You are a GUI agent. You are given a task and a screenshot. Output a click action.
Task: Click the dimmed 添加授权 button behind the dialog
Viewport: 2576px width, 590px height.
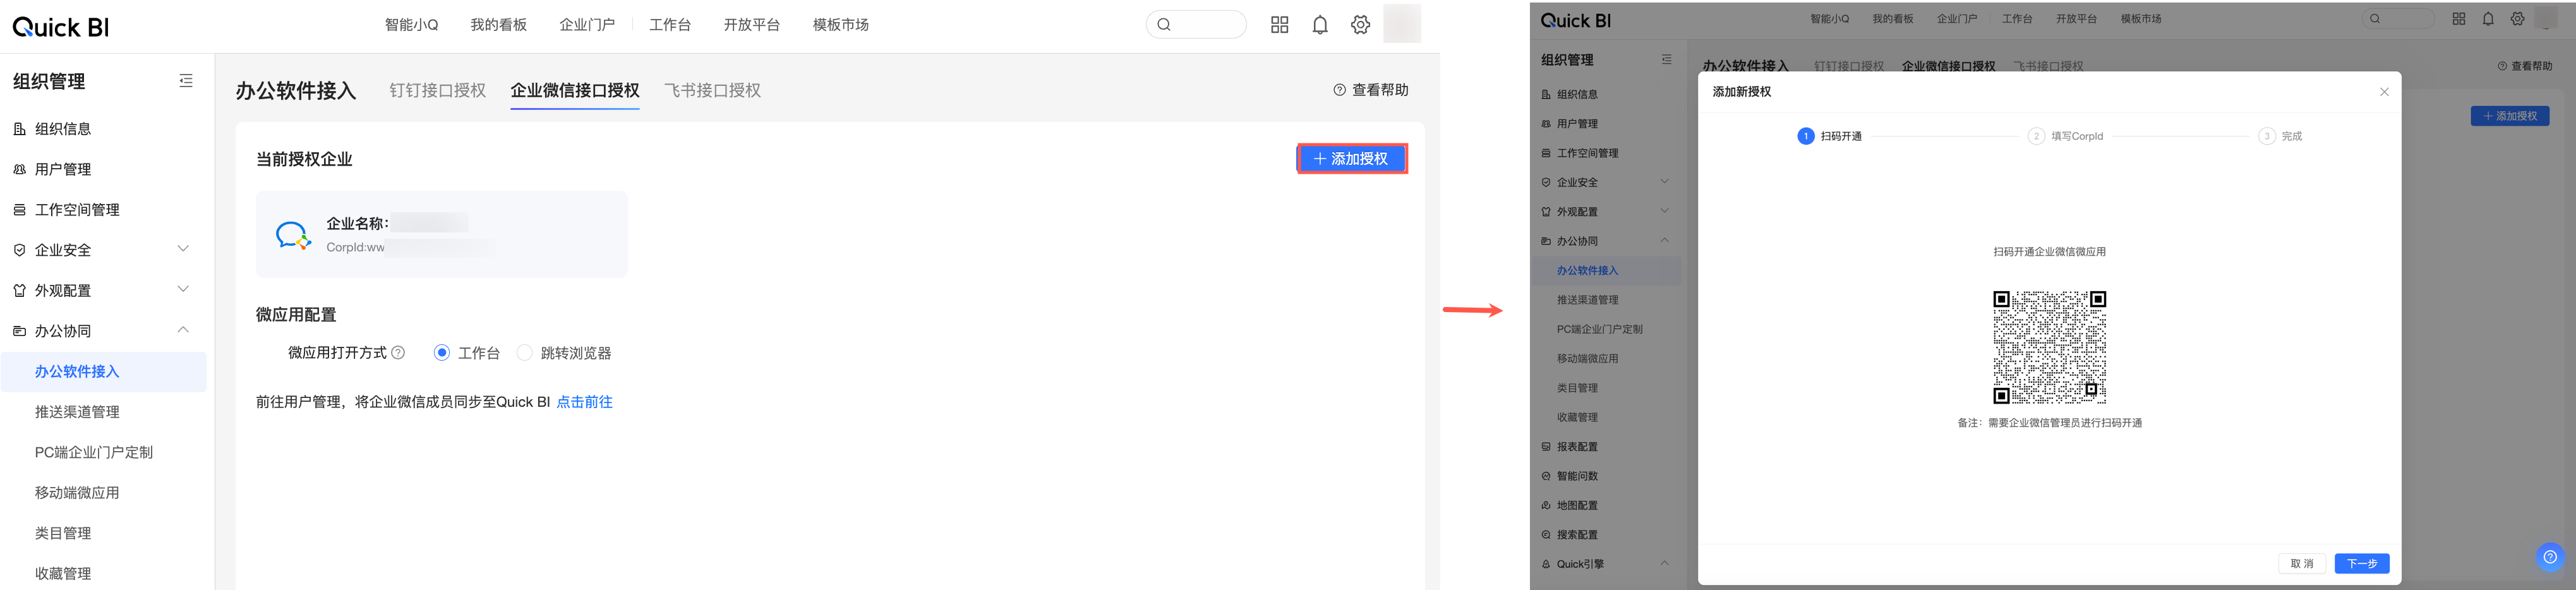point(2510,116)
